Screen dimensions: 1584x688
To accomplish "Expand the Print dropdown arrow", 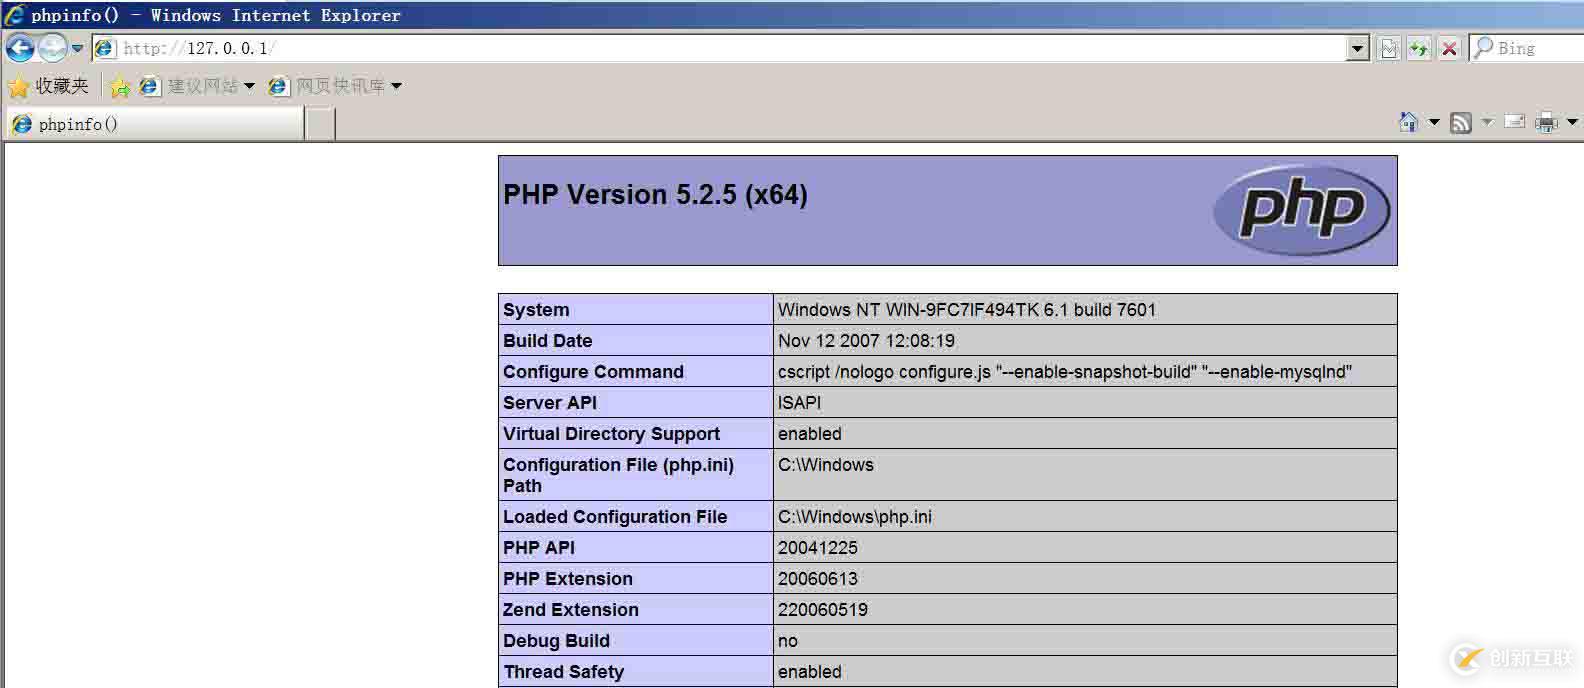I will (x=1571, y=122).
